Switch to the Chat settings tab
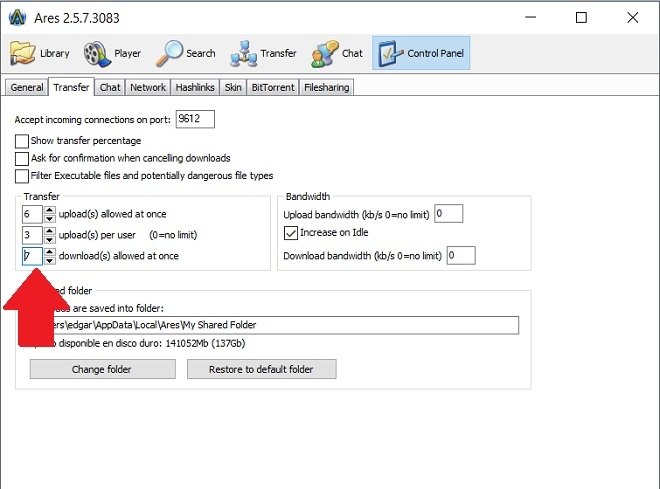The height and width of the screenshot is (489, 660). pyautogui.click(x=110, y=88)
